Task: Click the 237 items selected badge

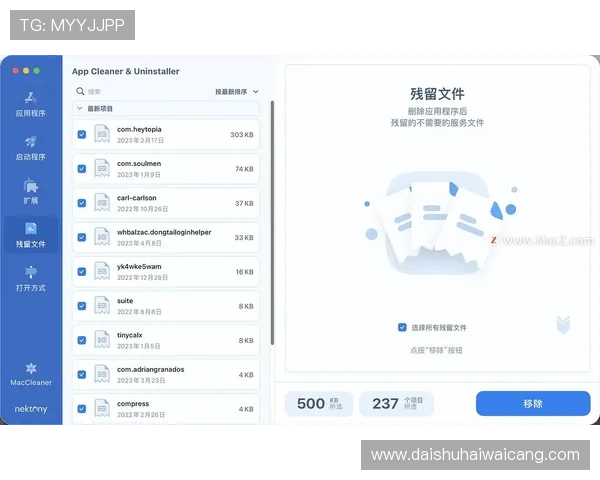Action: click(396, 403)
